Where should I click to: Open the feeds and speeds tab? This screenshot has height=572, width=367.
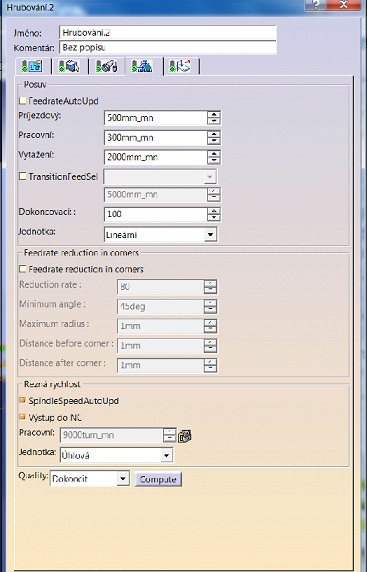point(143,66)
